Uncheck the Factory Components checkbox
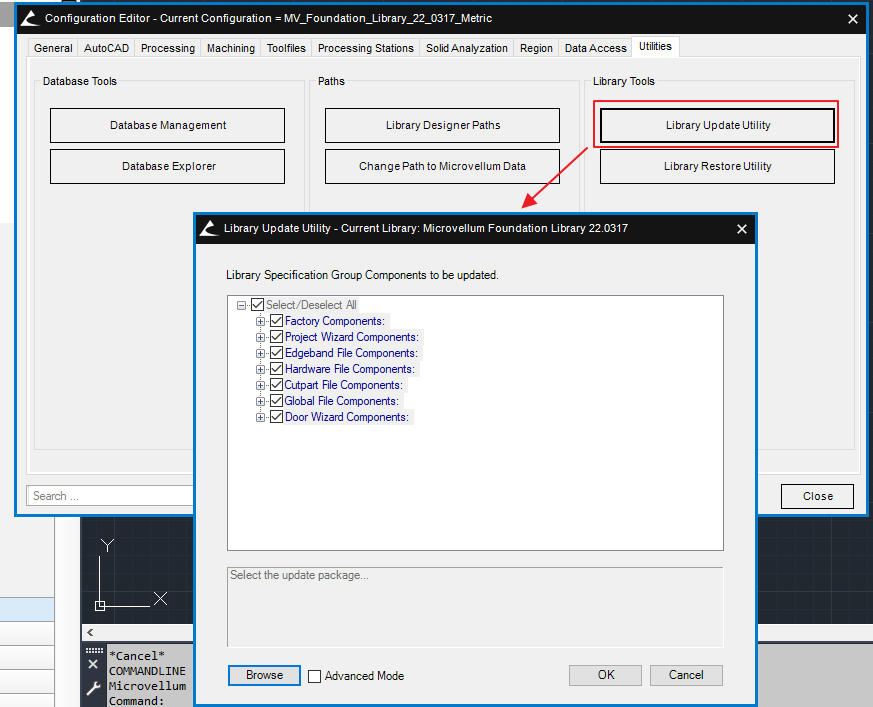Image resolution: width=873 pixels, height=707 pixels. click(x=277, y=321)
